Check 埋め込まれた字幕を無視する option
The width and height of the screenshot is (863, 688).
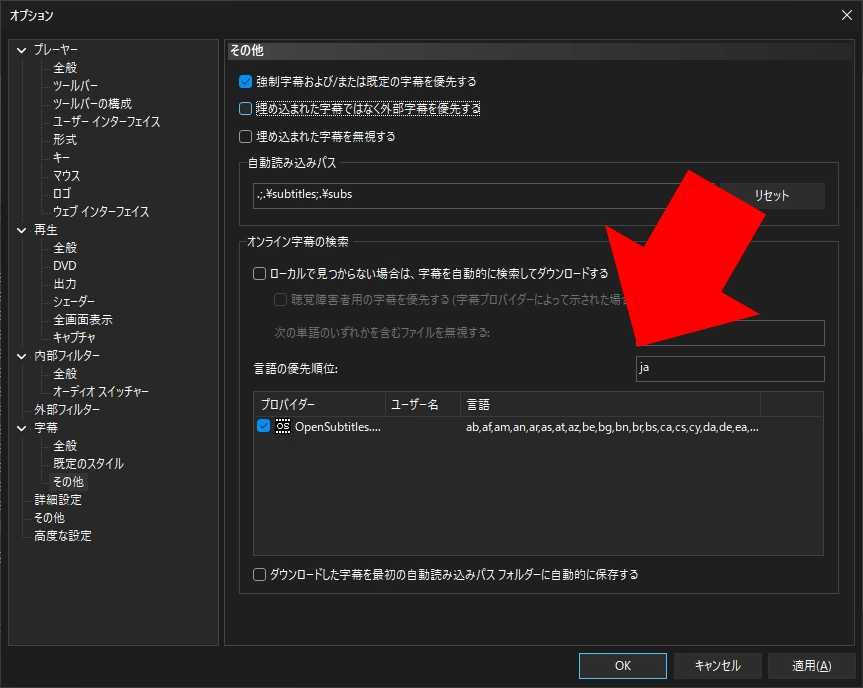pyautogui.click(x=245, y=136)
